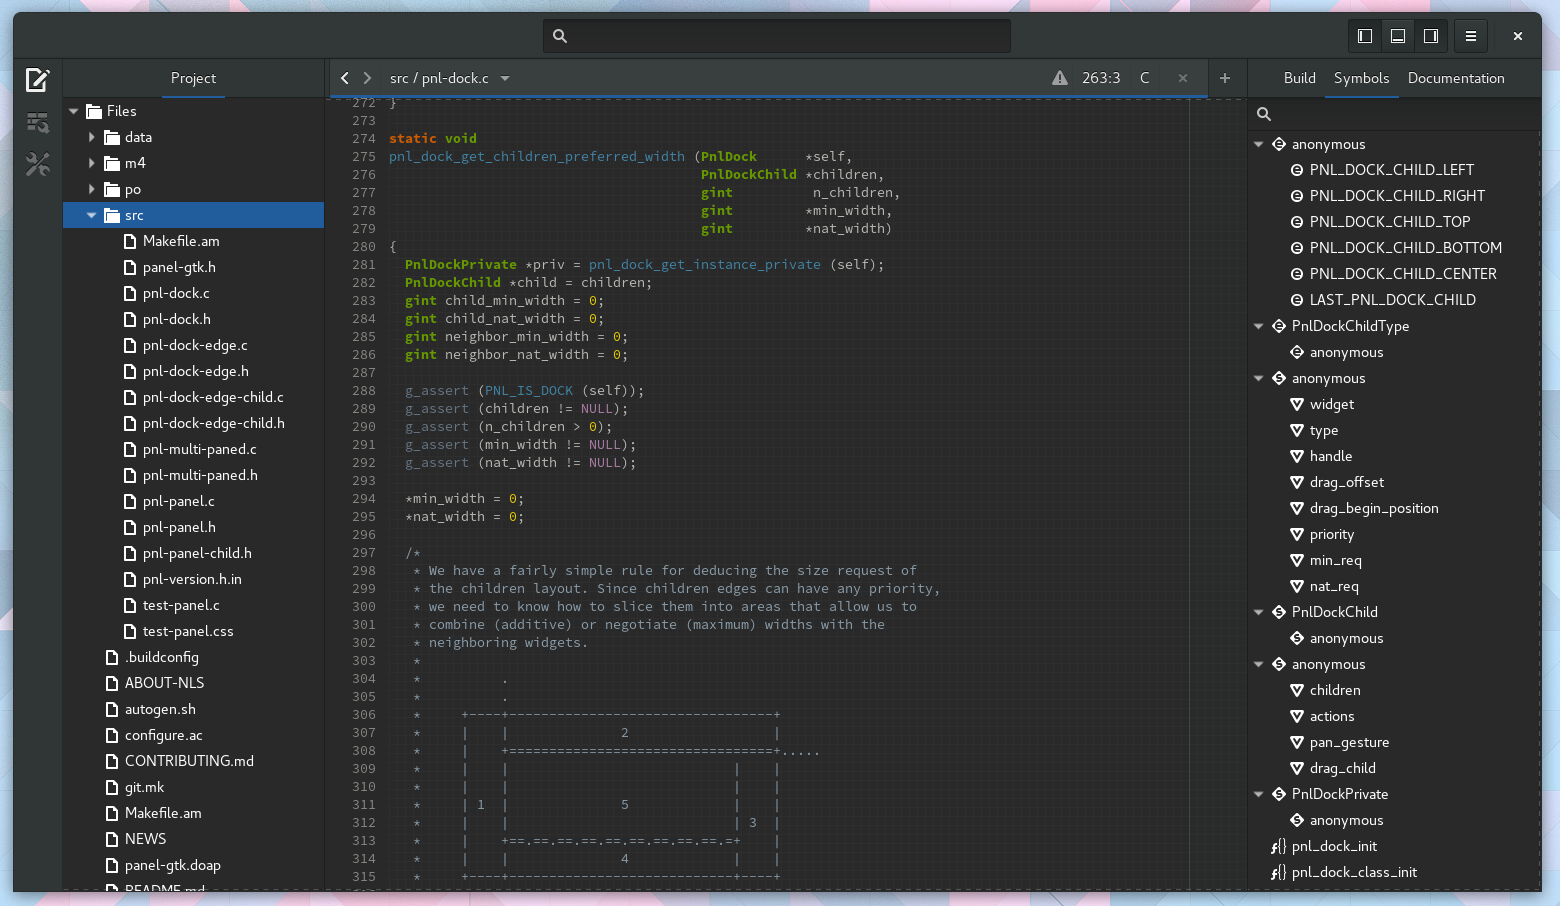Click the + button to open a new tab
1560x906 pixels.
point(1225,77)
